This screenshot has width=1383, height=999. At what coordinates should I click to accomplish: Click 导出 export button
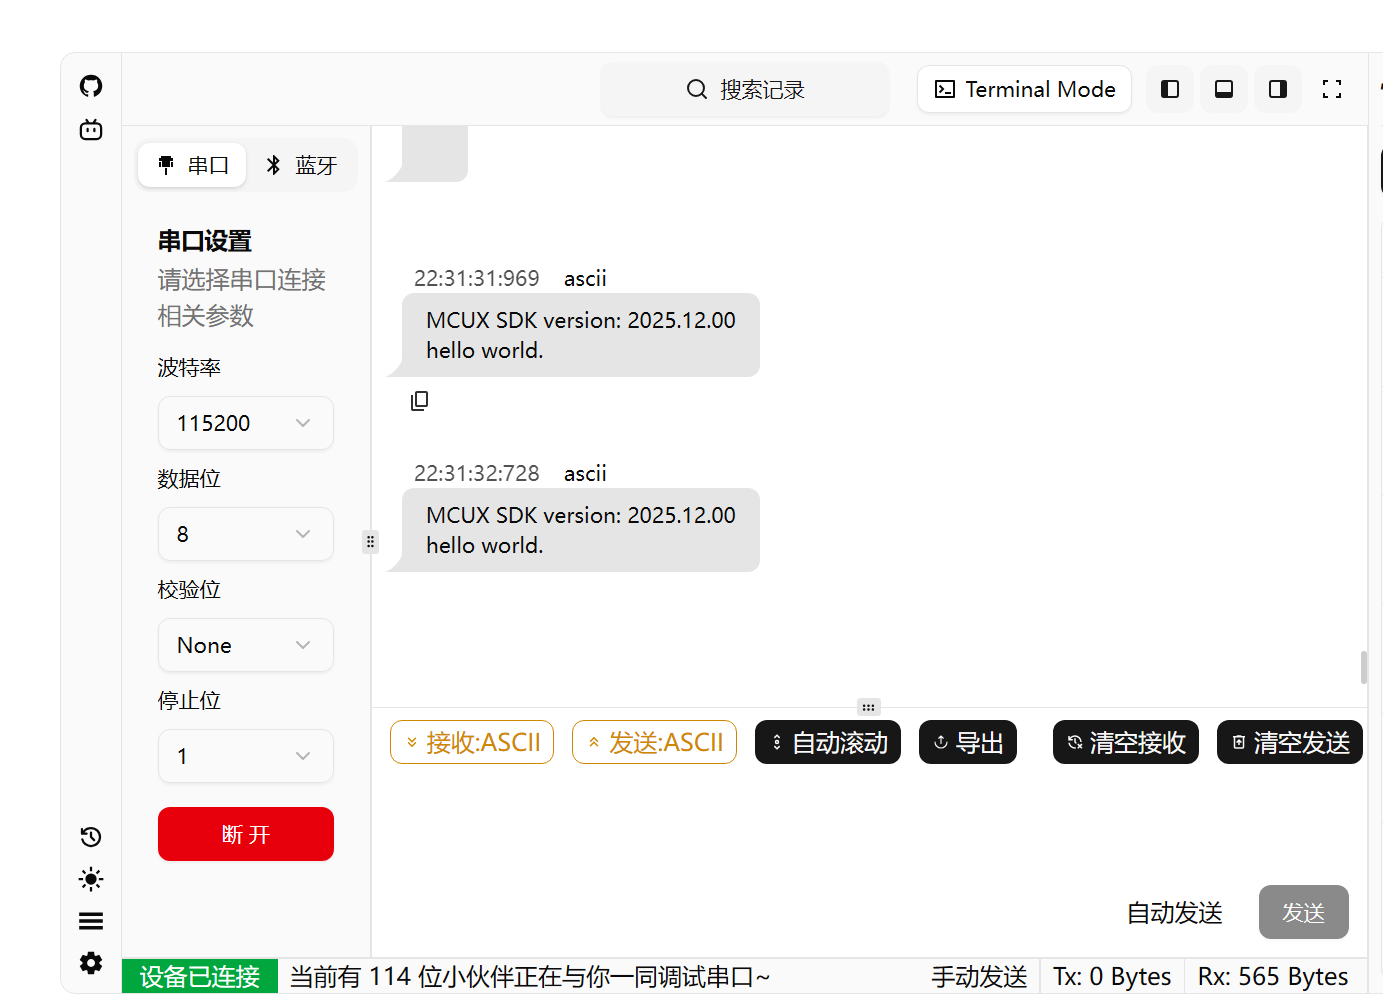coord(968,742)
